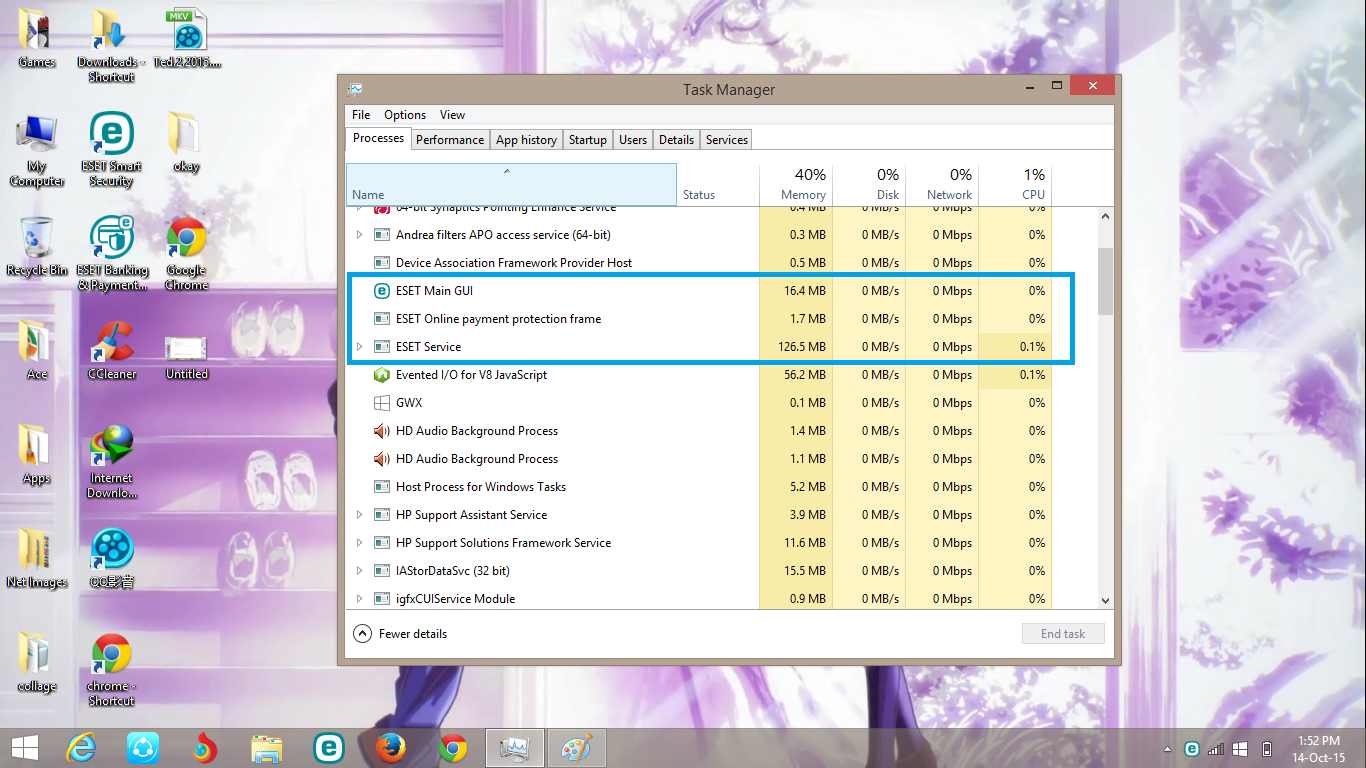Expand HP Support Solutions Framework Service row
Viewport: 1366px width, 768px height.
[x=360, y=543]
